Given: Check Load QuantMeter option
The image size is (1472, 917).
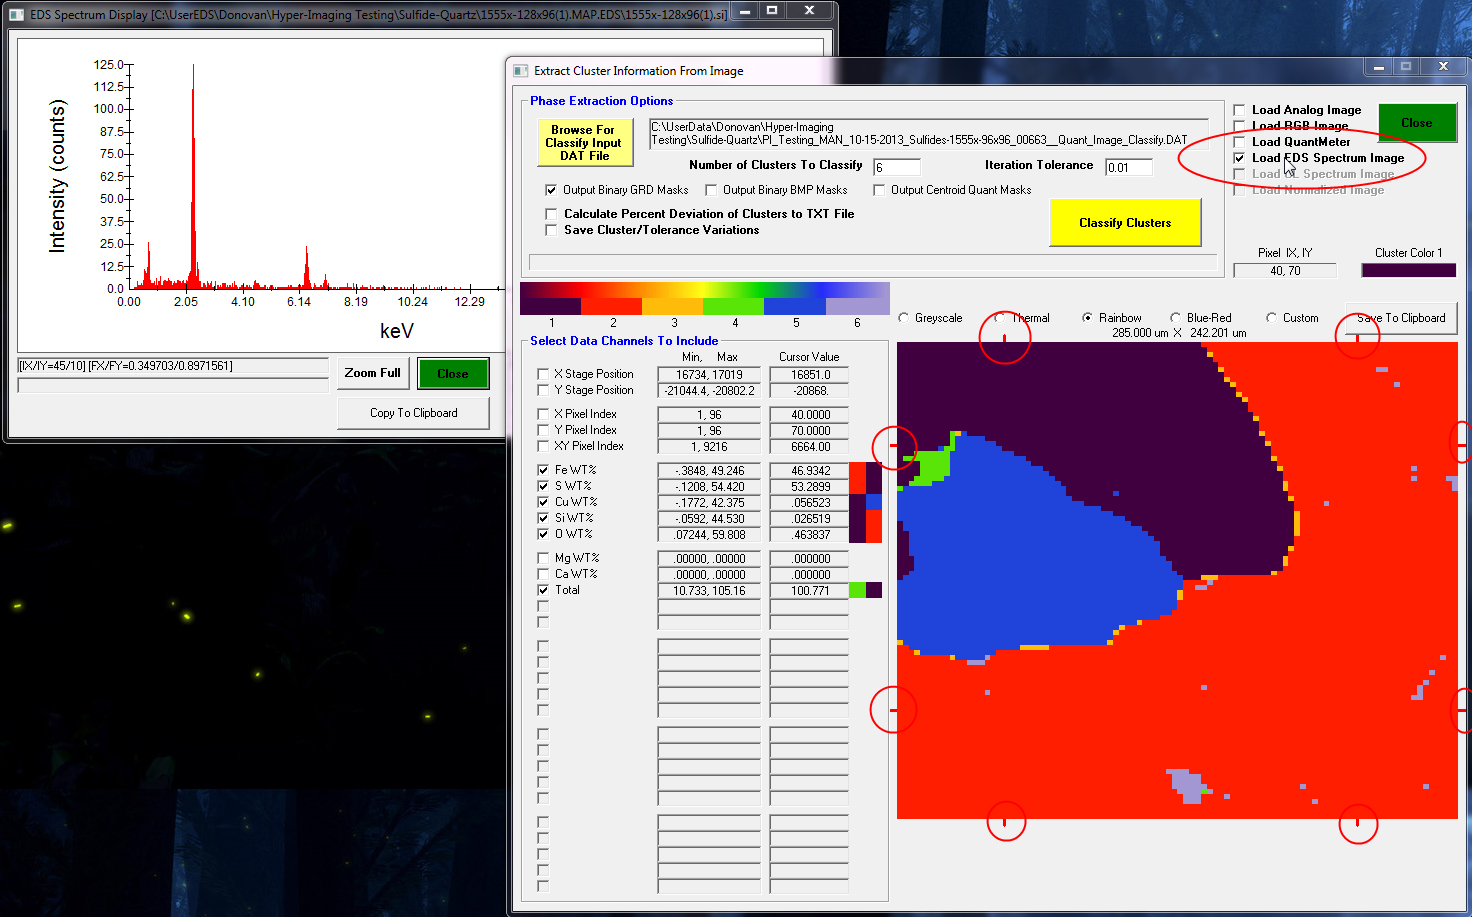Looking at the screenshot, I should click(x=1239, y=142).
